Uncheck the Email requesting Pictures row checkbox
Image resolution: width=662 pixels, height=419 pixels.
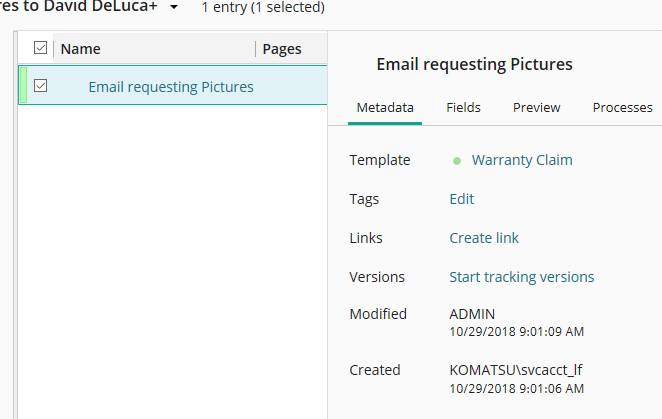click(x=41, y=86)
